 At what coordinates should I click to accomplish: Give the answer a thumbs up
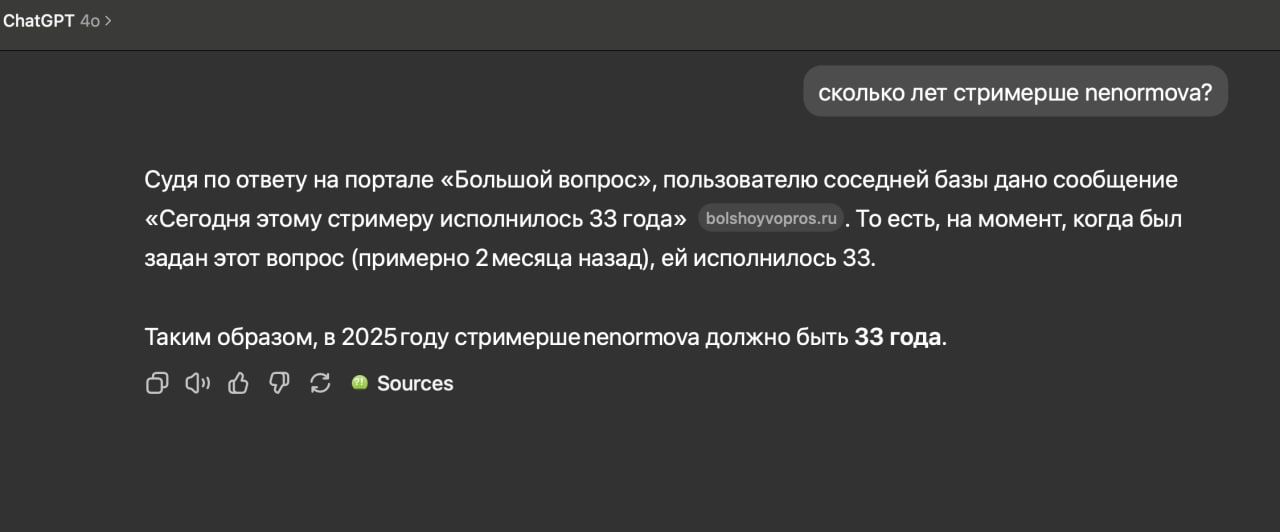point(239,383)
